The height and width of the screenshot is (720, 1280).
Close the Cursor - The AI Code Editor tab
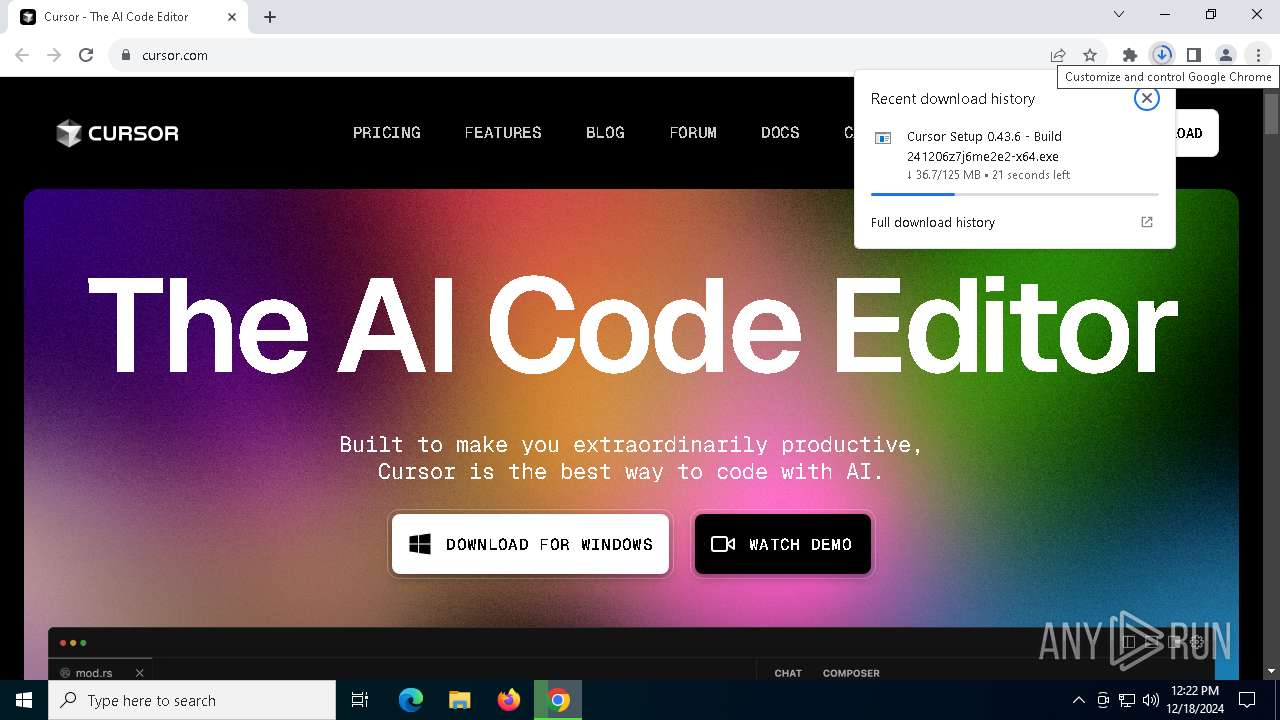tap(231, 17)
